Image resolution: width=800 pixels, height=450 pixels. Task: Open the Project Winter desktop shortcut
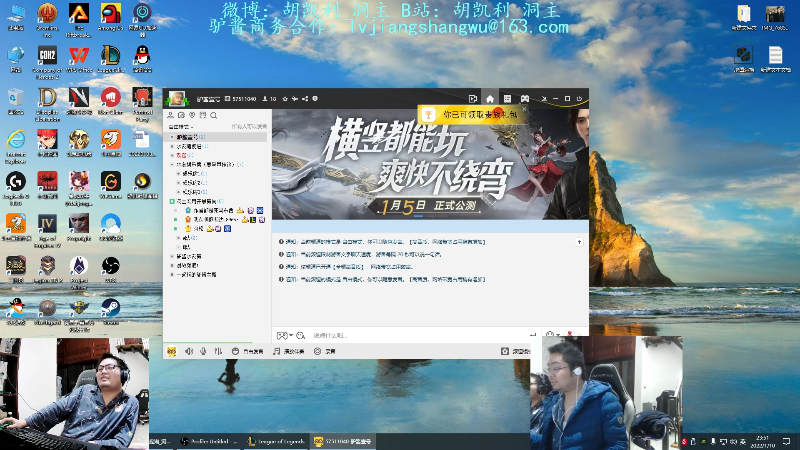79,273
